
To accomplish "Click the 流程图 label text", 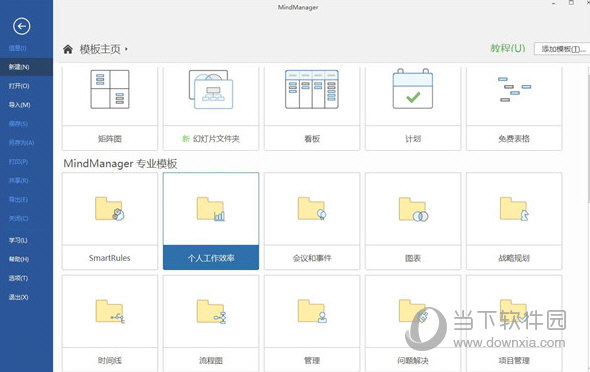I will (211, 361).
